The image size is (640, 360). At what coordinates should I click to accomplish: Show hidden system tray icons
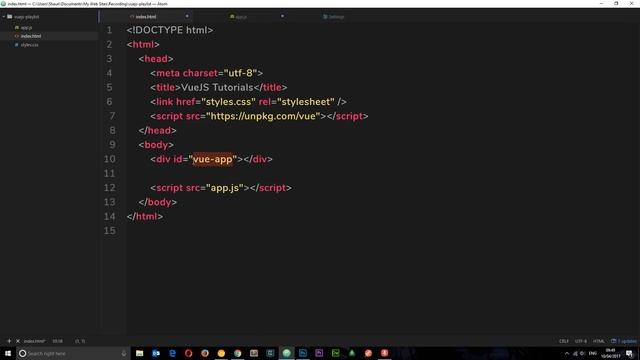coord(567,353)
